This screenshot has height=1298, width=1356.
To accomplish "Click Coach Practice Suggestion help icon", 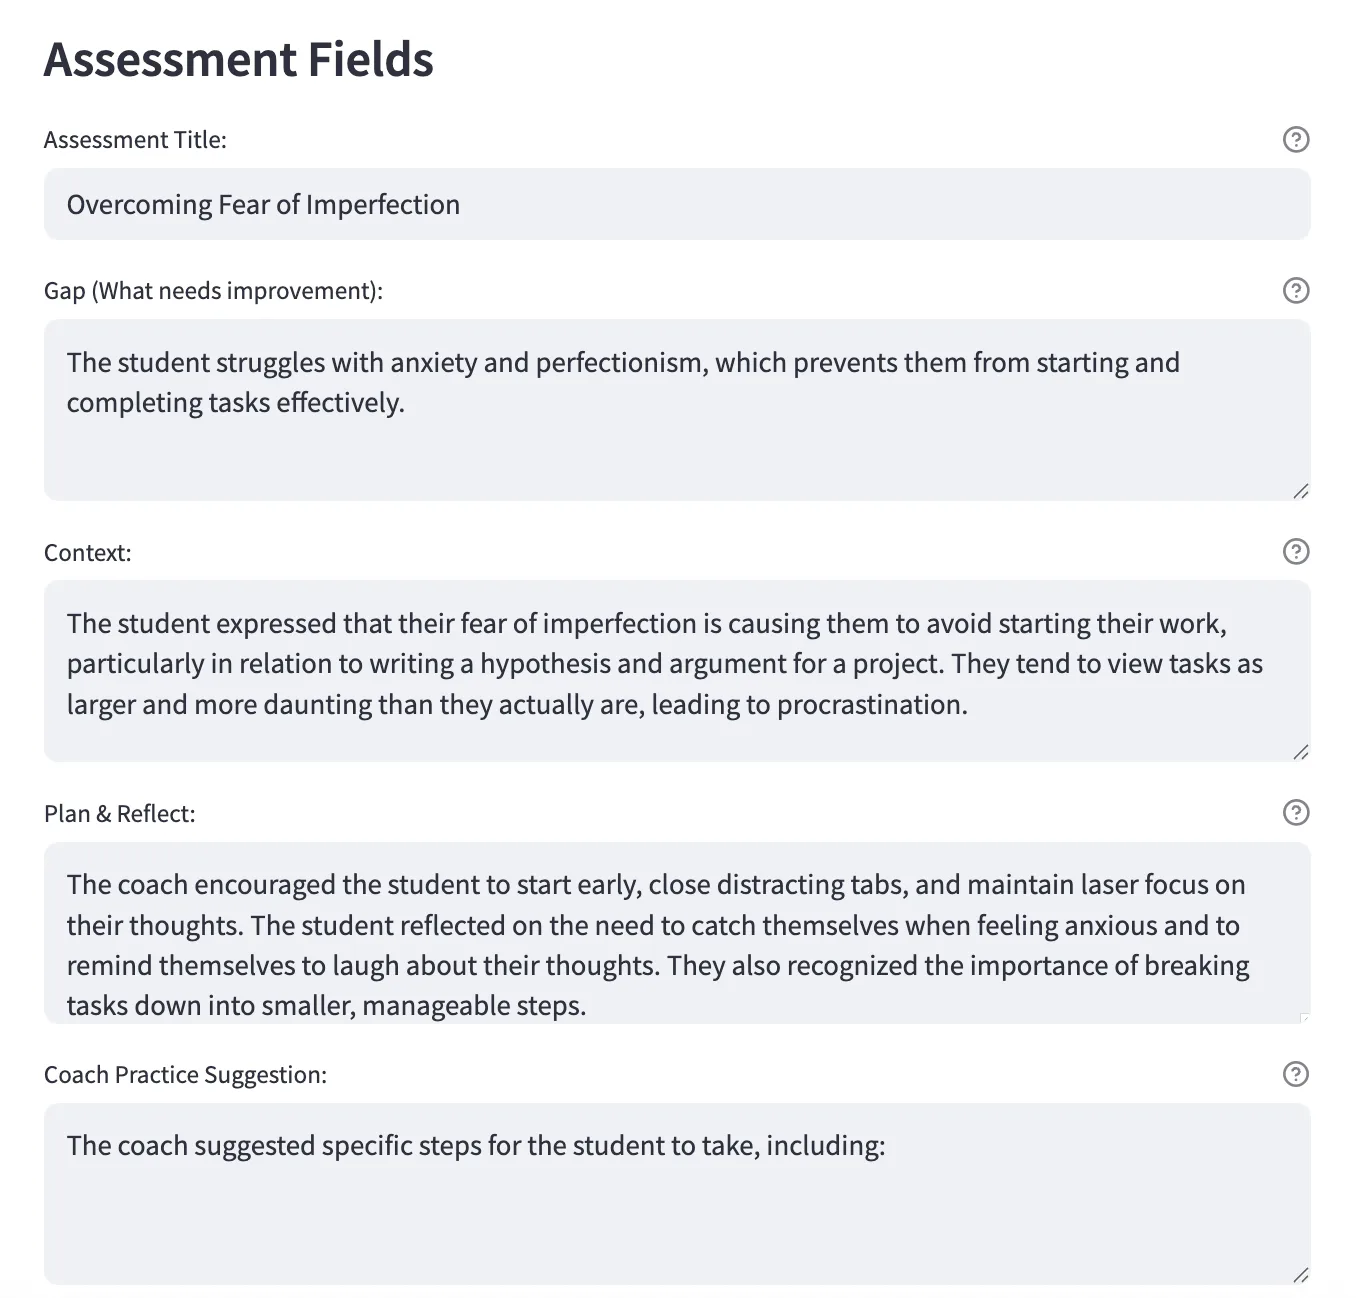I will [1295, 1074].
